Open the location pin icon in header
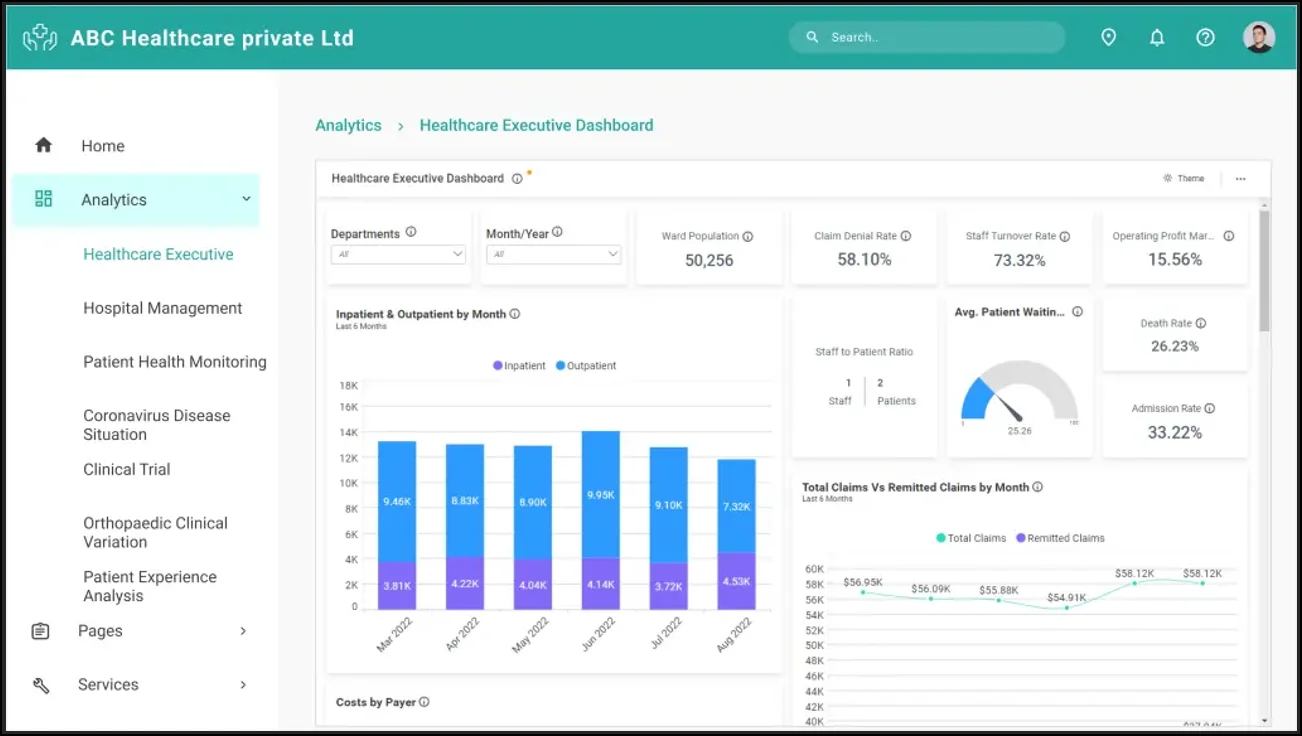Screen dimensions: 1302x736 tap(1108, 37)
